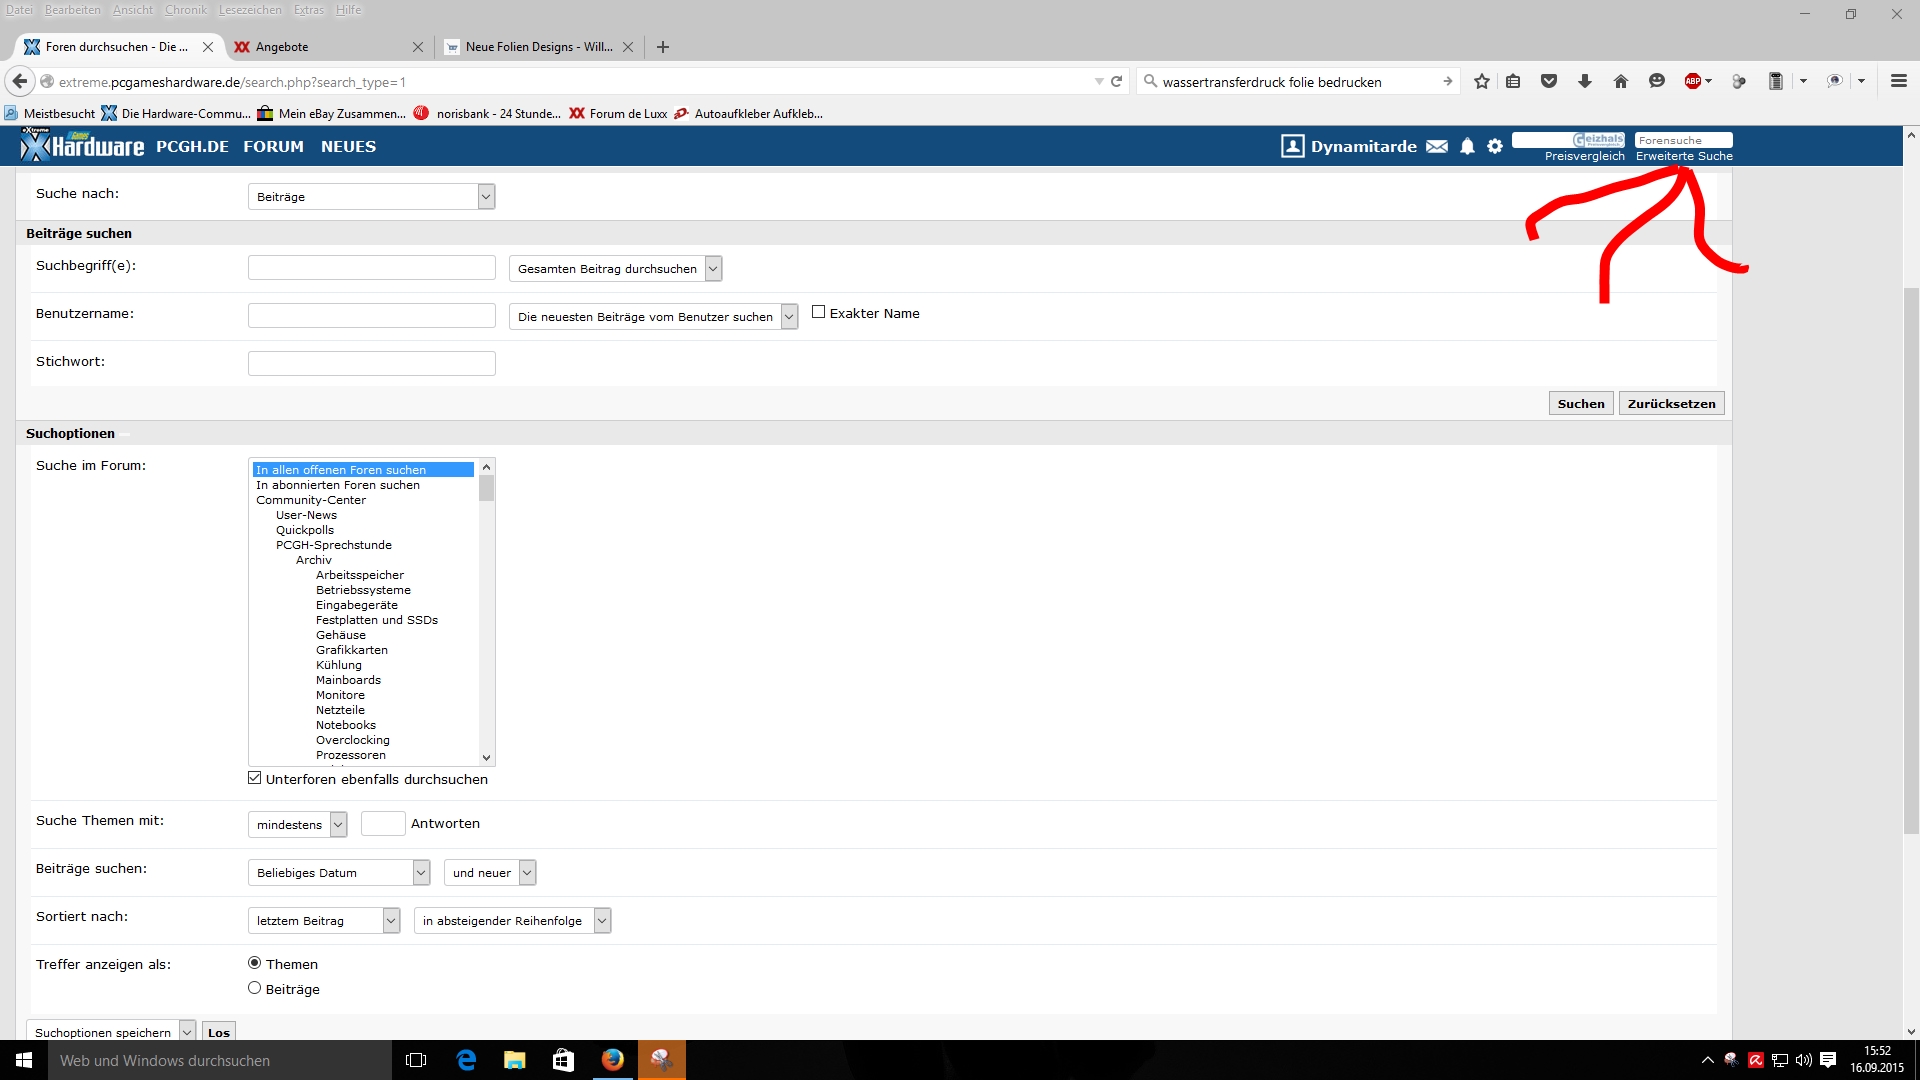Click the Los button
This screenshot has height=1080, width=1920.
point(219,1033)
